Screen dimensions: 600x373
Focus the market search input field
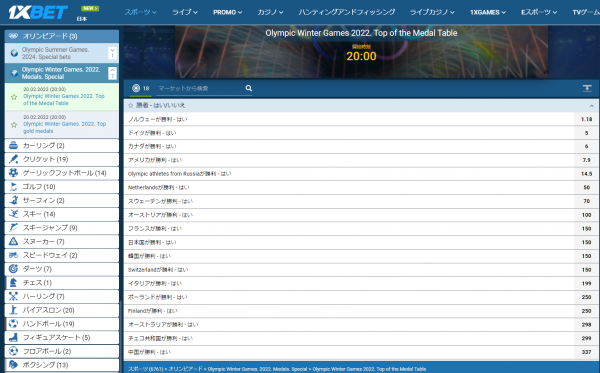pos(199,88)
